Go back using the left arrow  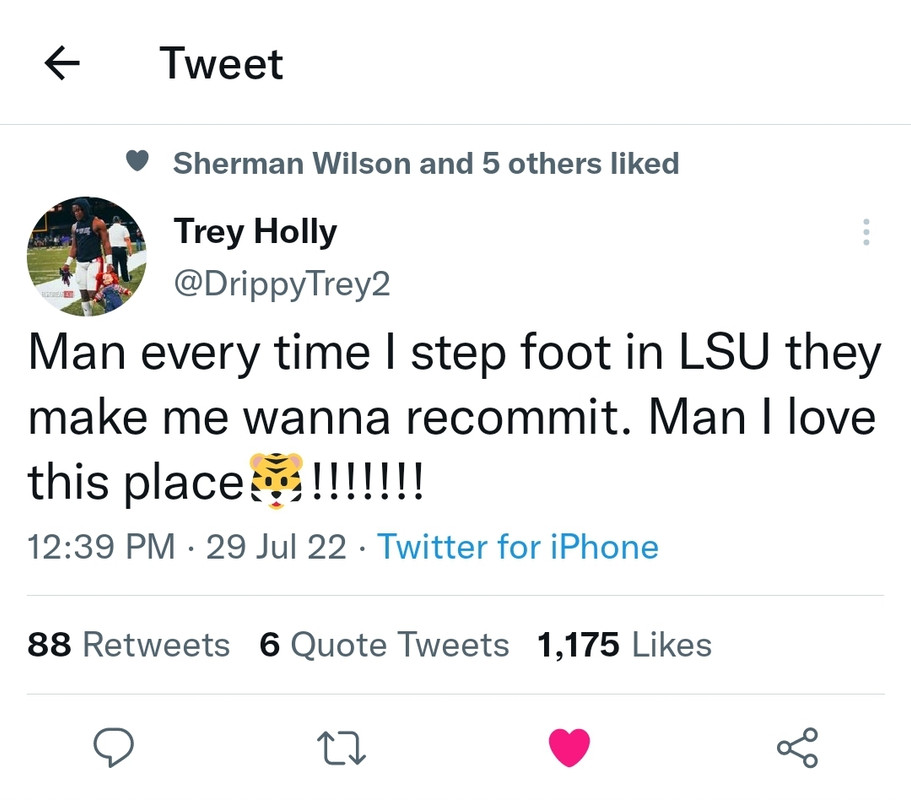(x=63, y=64)
